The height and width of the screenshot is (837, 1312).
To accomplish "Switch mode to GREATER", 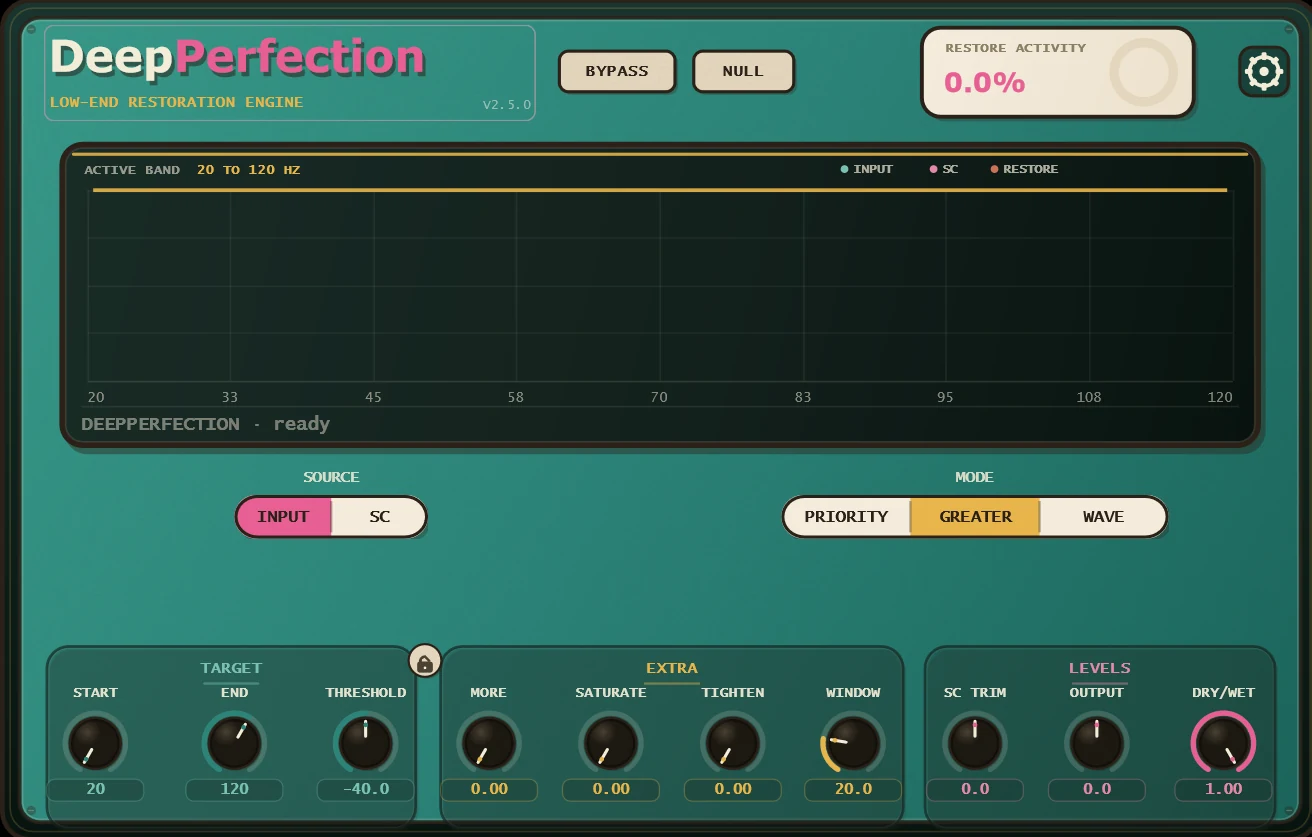I will (x=975, y=517).
